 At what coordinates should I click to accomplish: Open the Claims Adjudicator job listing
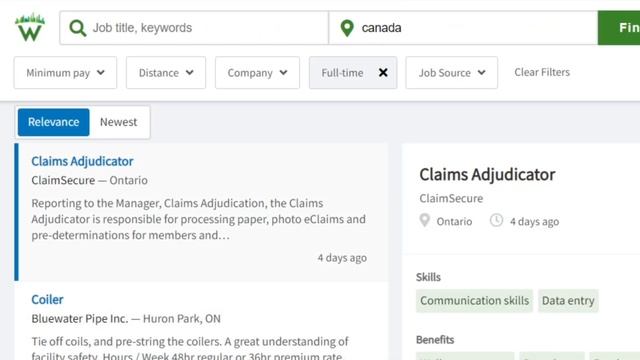point(82,161)
